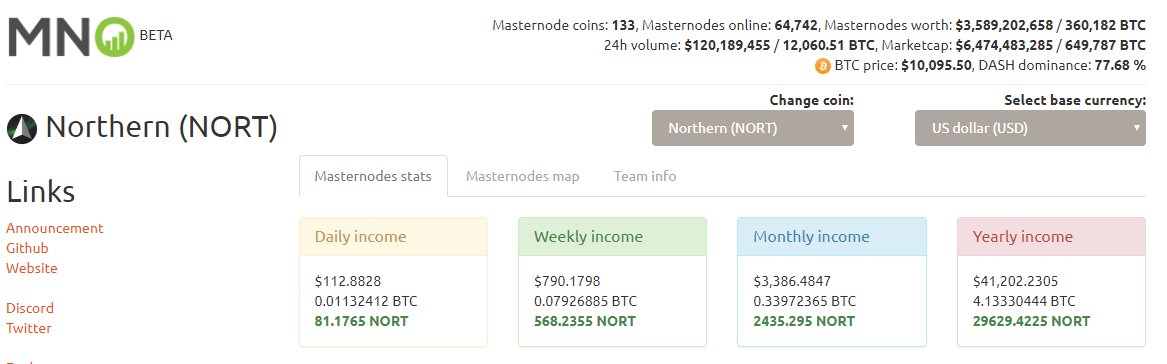Click the orange Bitcoin icon
The image size is (1167, 364).
tap(823, 66)
